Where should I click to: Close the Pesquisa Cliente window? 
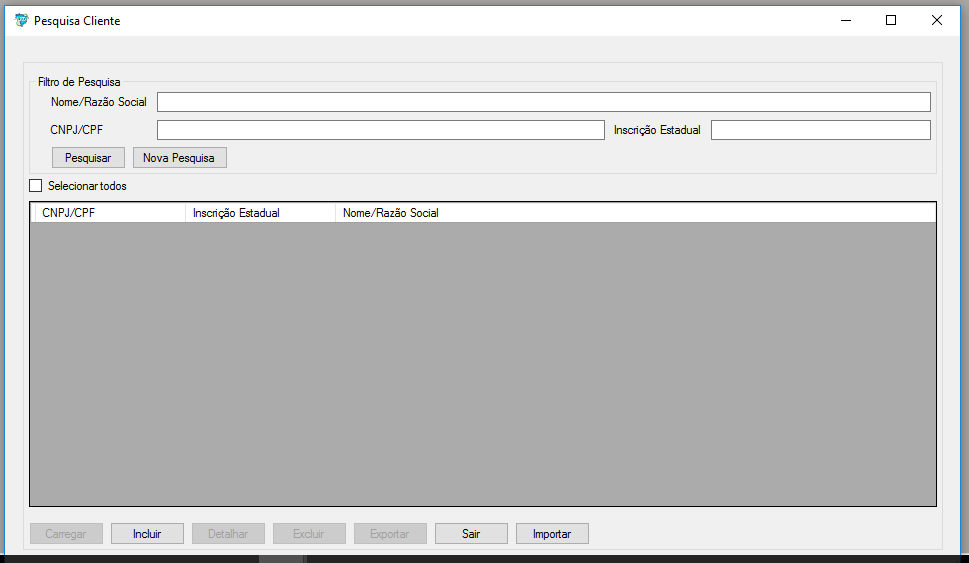tap(937, 20)
